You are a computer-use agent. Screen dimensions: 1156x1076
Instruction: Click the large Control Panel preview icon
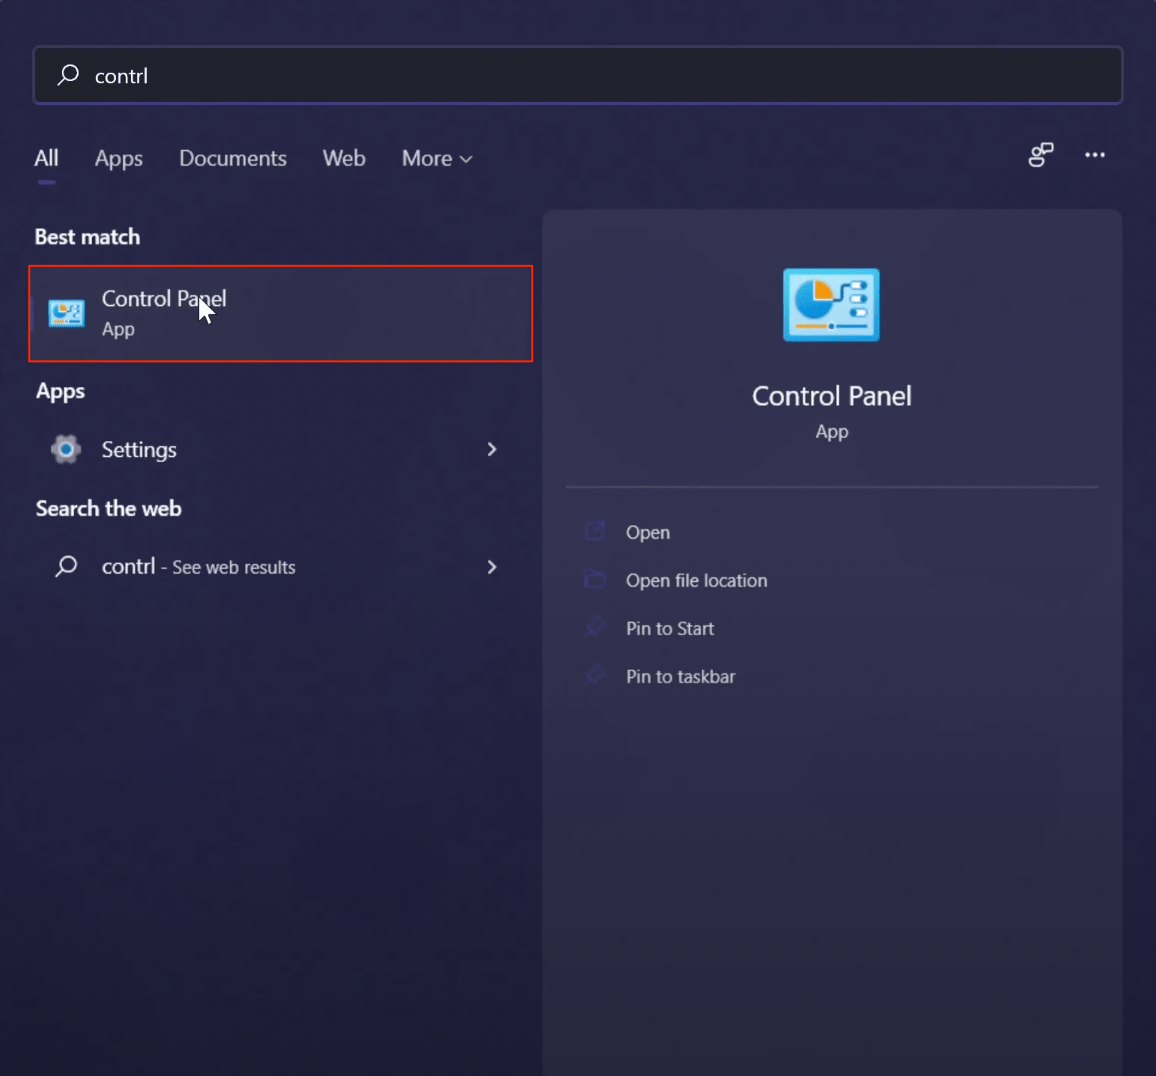pyautogui.click(x=832, y=305)
